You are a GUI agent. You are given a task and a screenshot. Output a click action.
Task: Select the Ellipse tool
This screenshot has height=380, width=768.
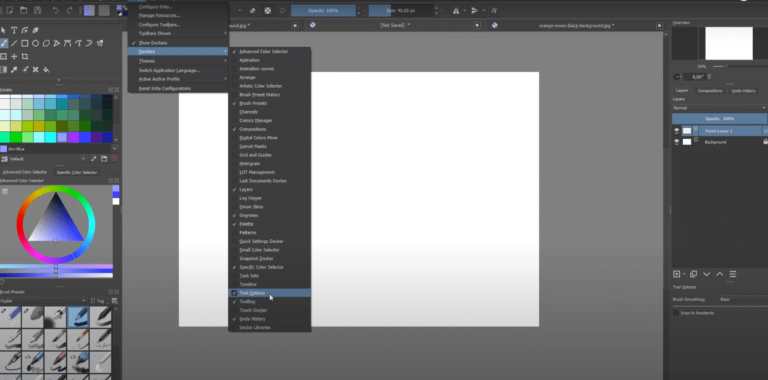tap(35, 43)
